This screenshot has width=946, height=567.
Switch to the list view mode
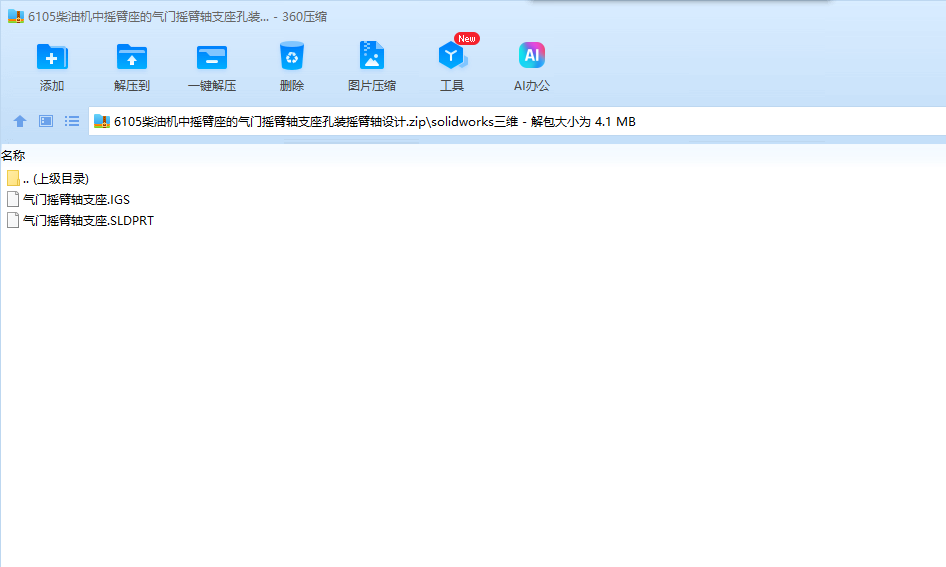(x=72, y=121)
